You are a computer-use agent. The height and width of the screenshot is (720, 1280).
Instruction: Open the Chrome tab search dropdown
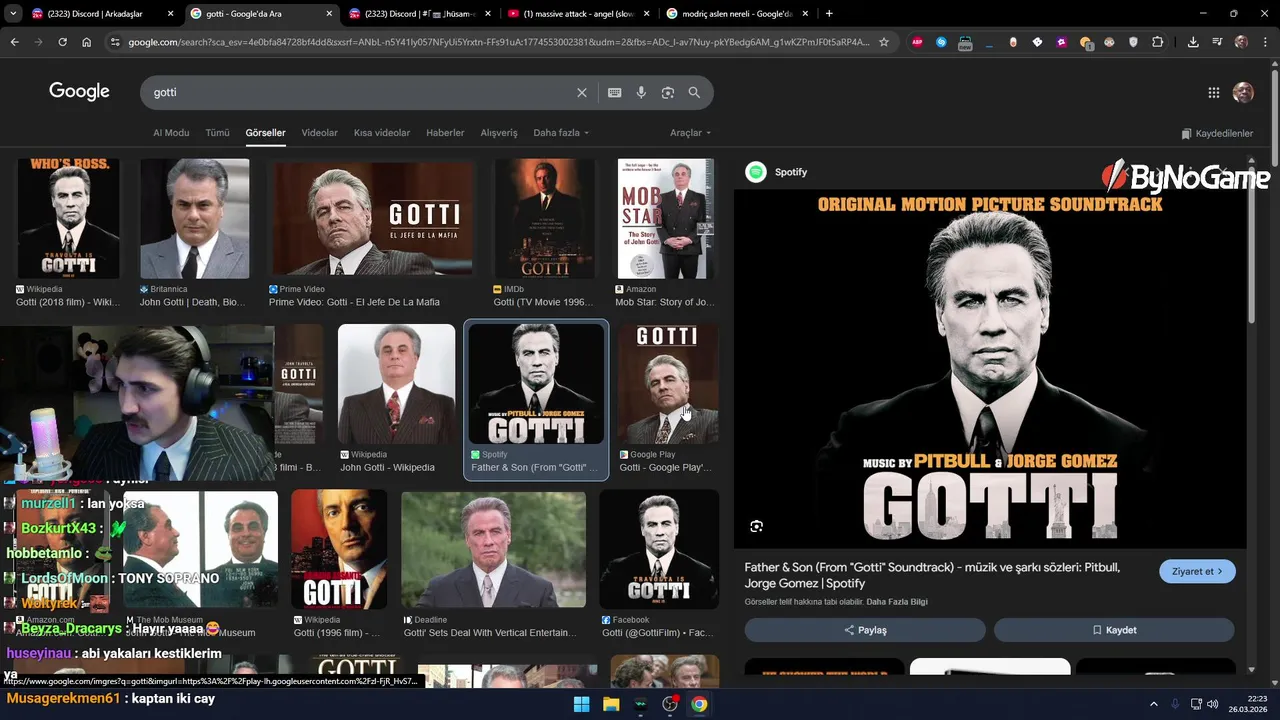[x=14, y=14]
